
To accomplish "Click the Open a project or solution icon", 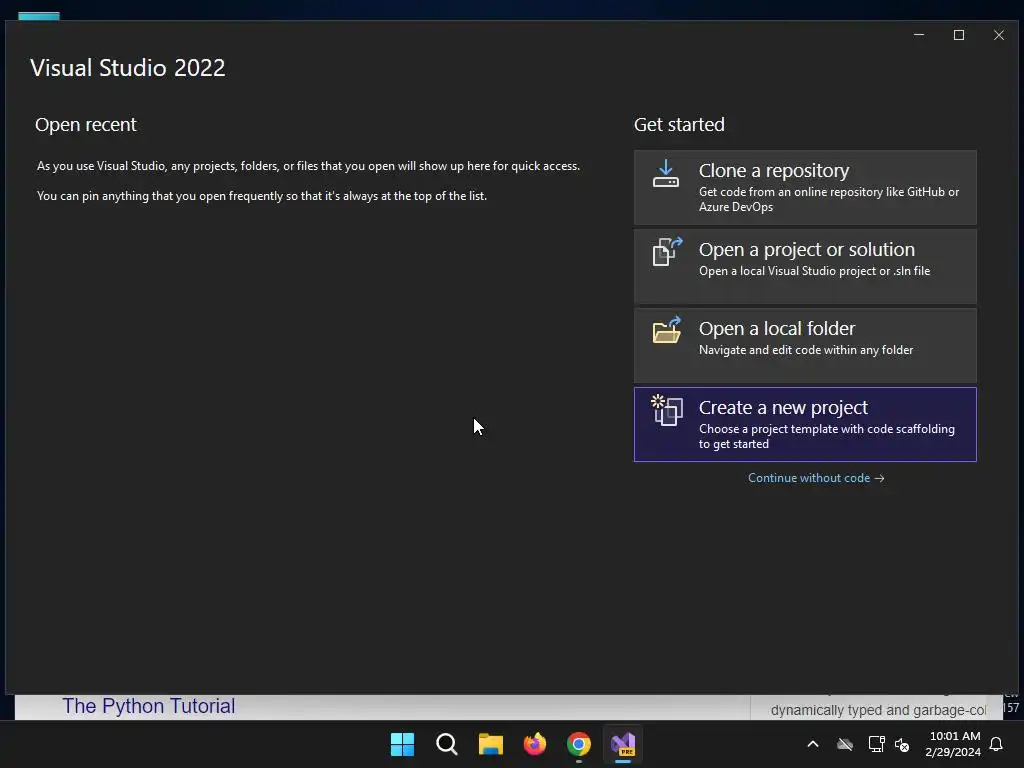I will coord(667,251).
